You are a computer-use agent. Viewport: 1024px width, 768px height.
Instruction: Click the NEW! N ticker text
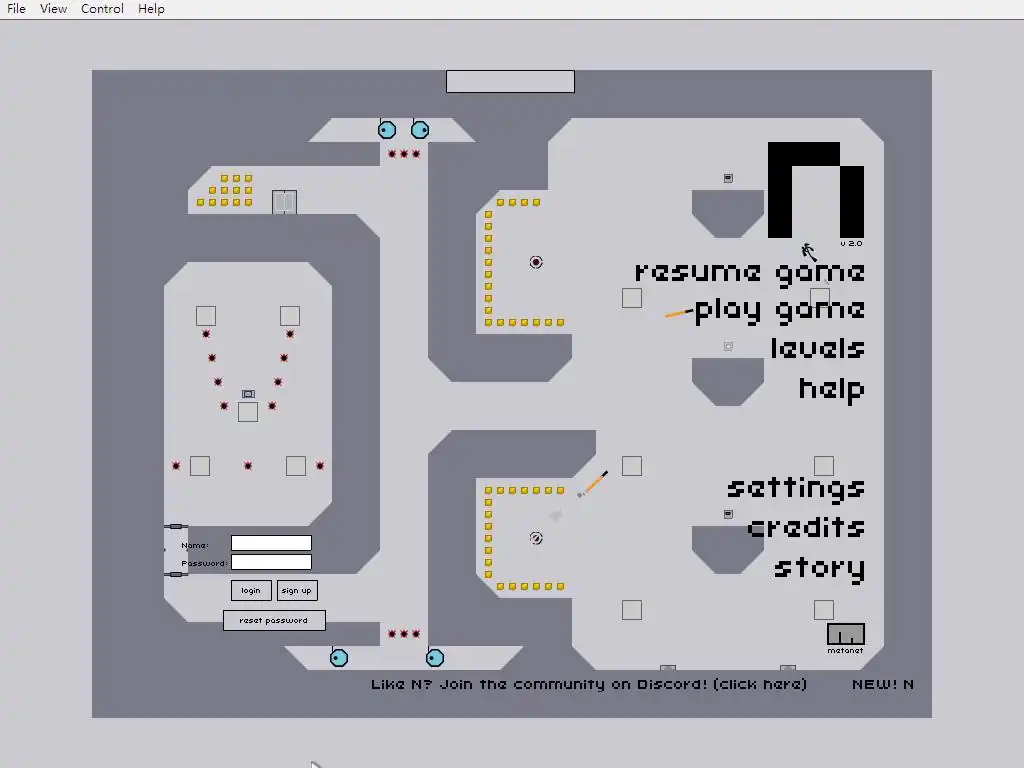883,684
